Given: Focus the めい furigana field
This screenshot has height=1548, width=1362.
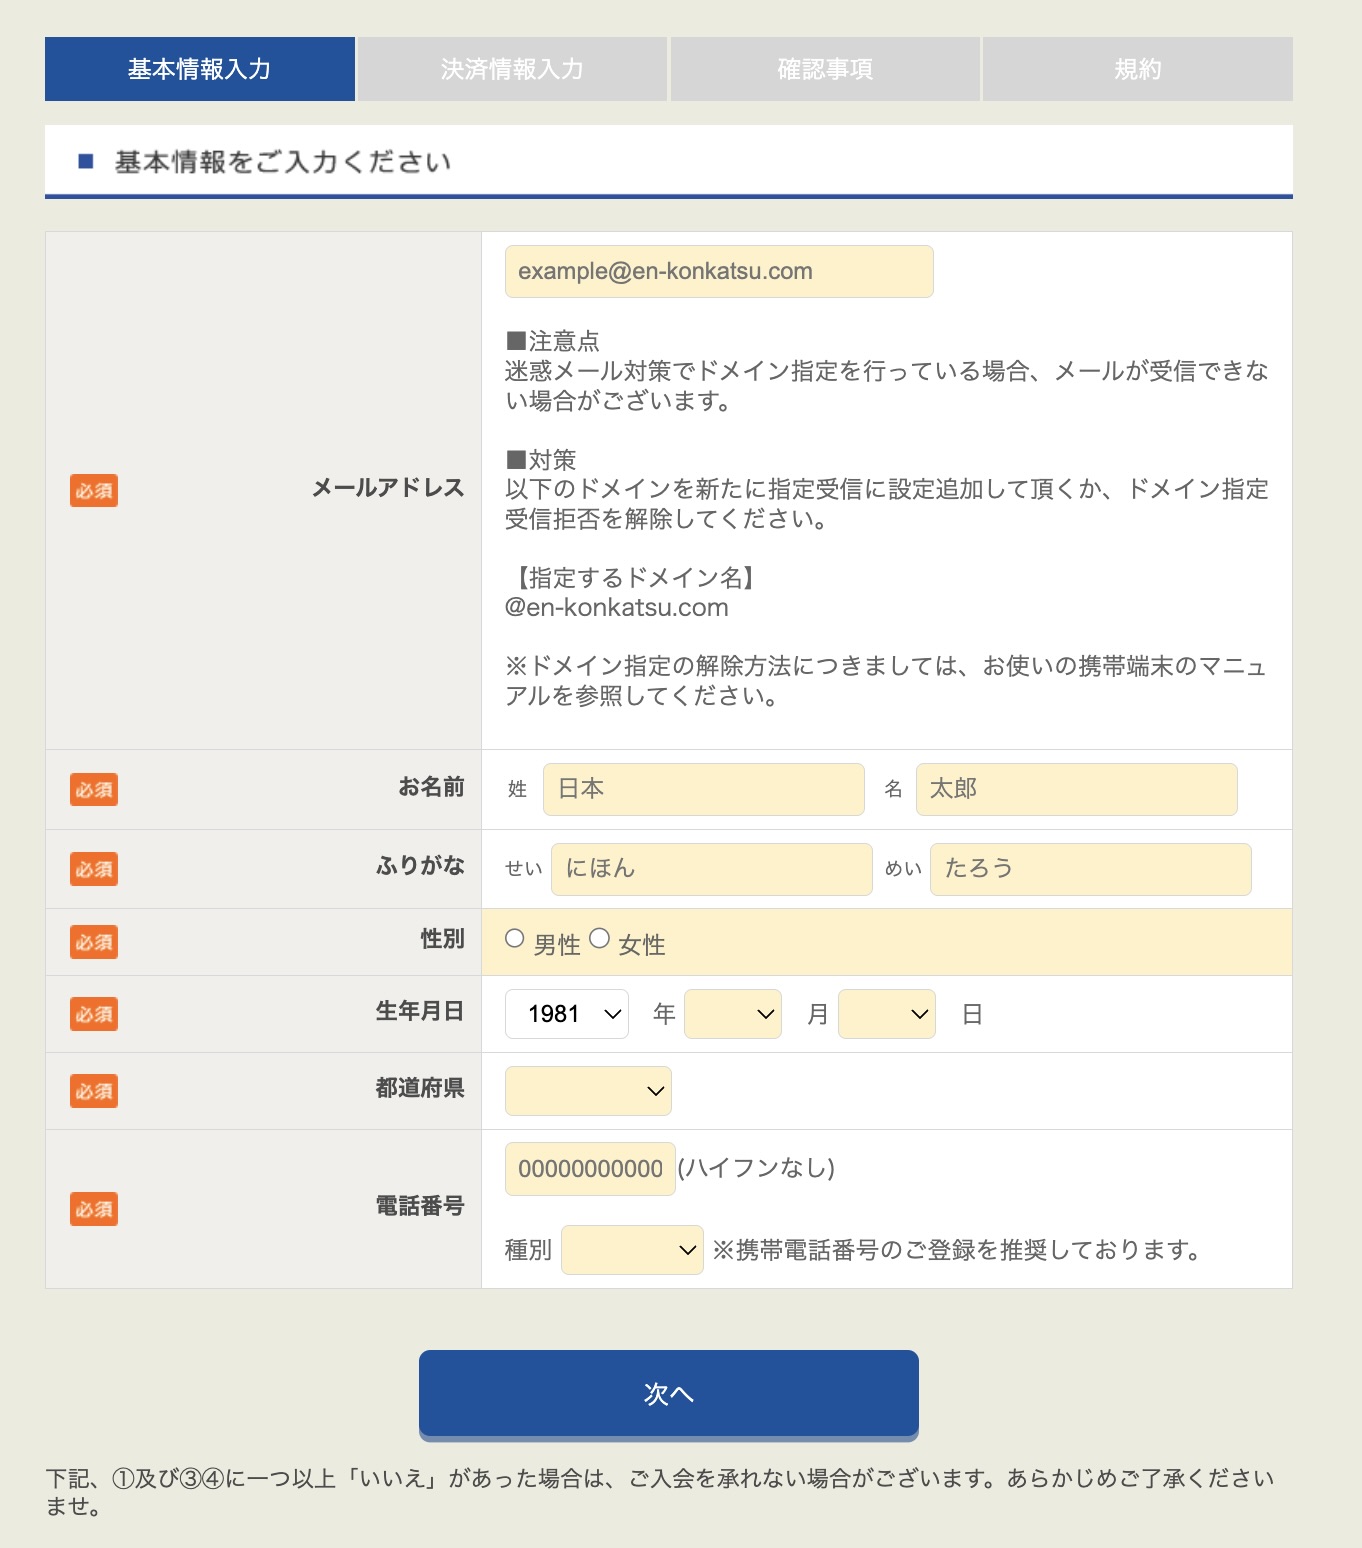Looking at the screenshot, I should pyautogui.click(x=1091, y=869).
